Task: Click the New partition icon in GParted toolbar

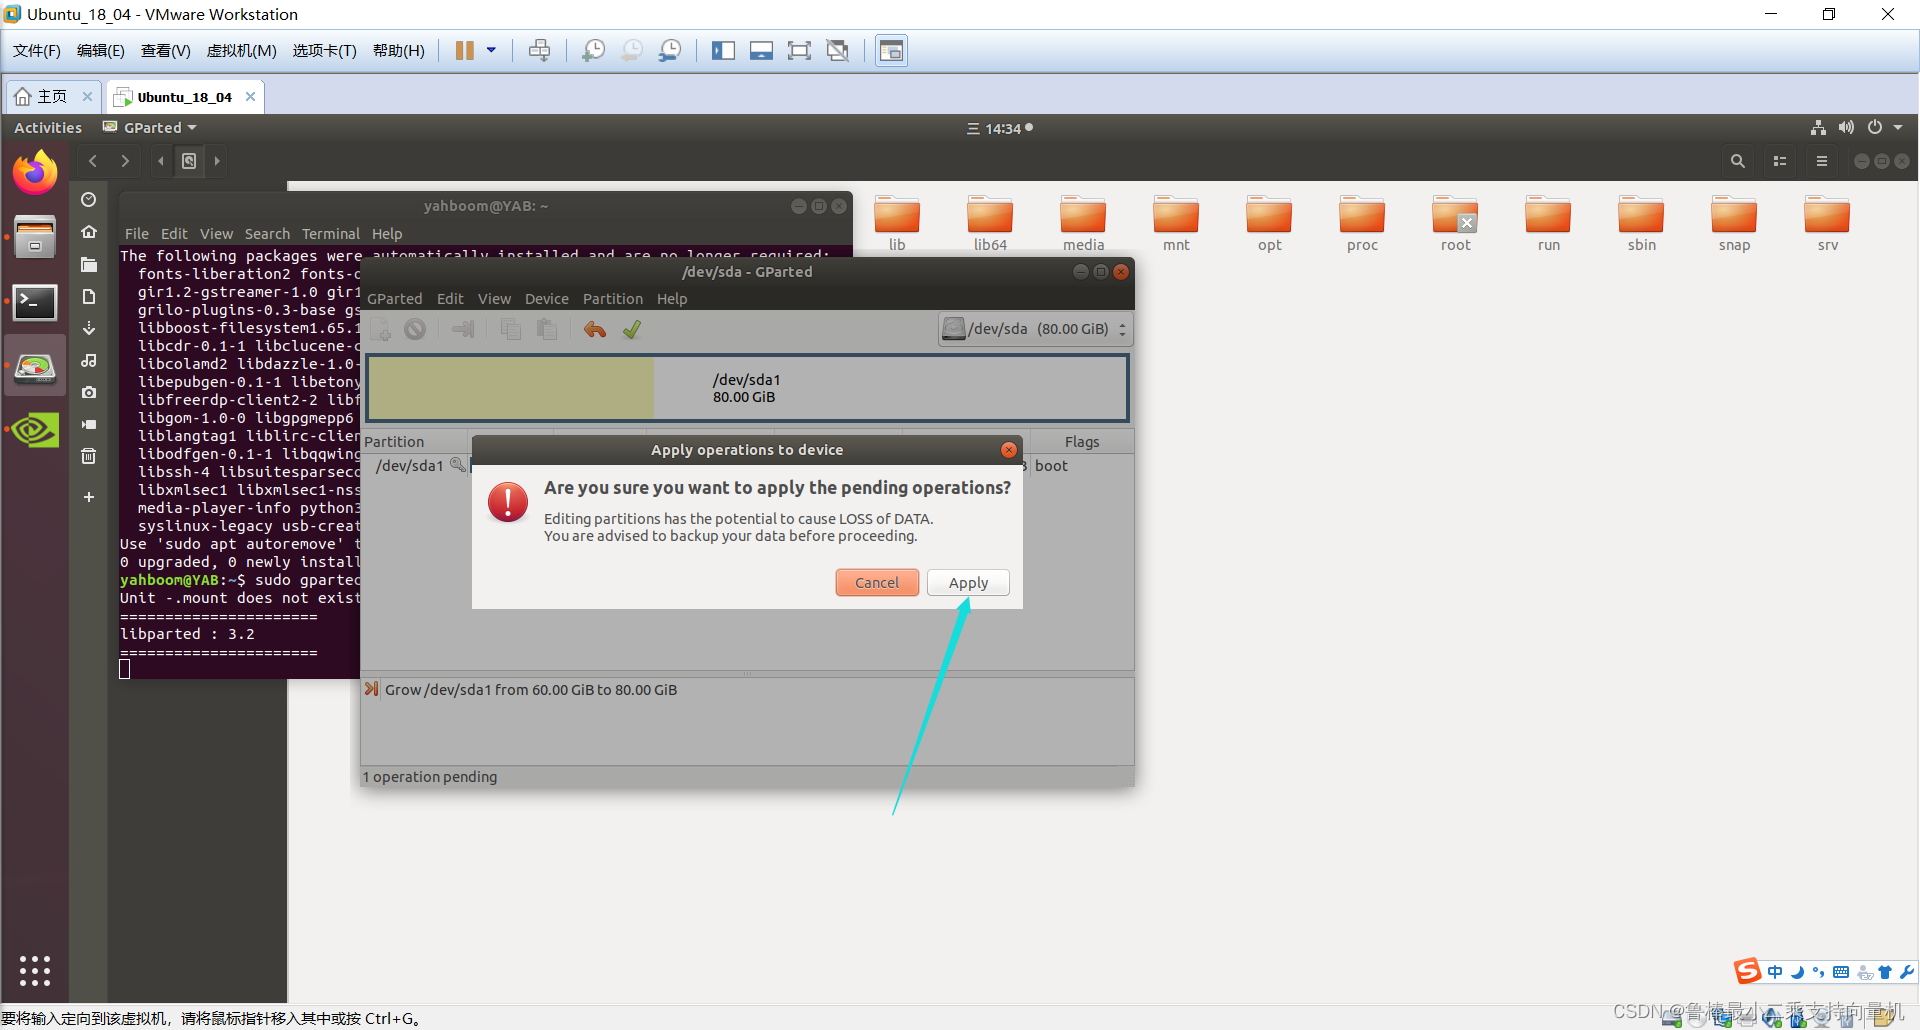Action: [x=381, y=329]
